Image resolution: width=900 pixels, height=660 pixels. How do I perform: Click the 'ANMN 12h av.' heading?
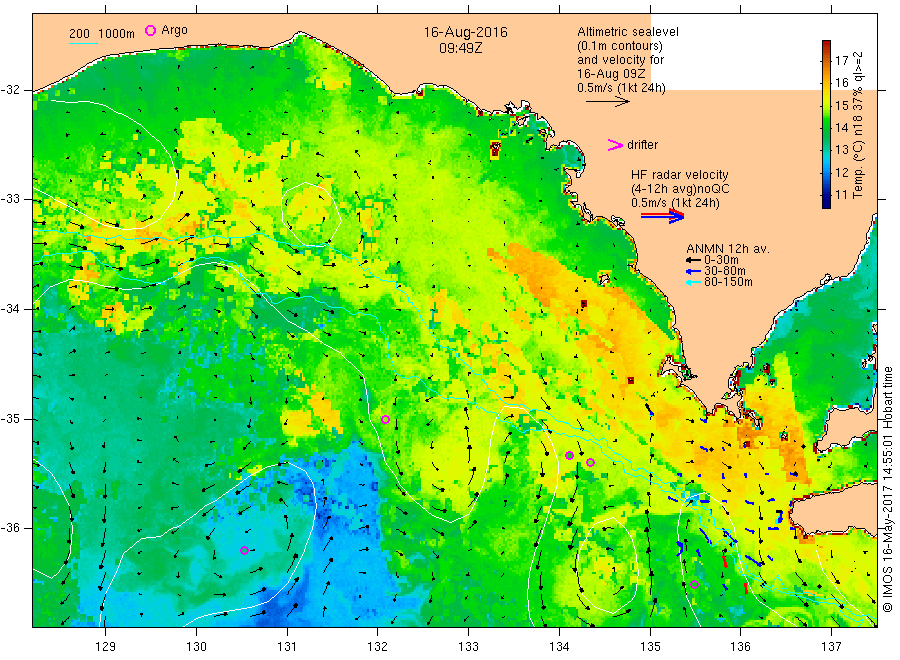[x=728, y=249]
